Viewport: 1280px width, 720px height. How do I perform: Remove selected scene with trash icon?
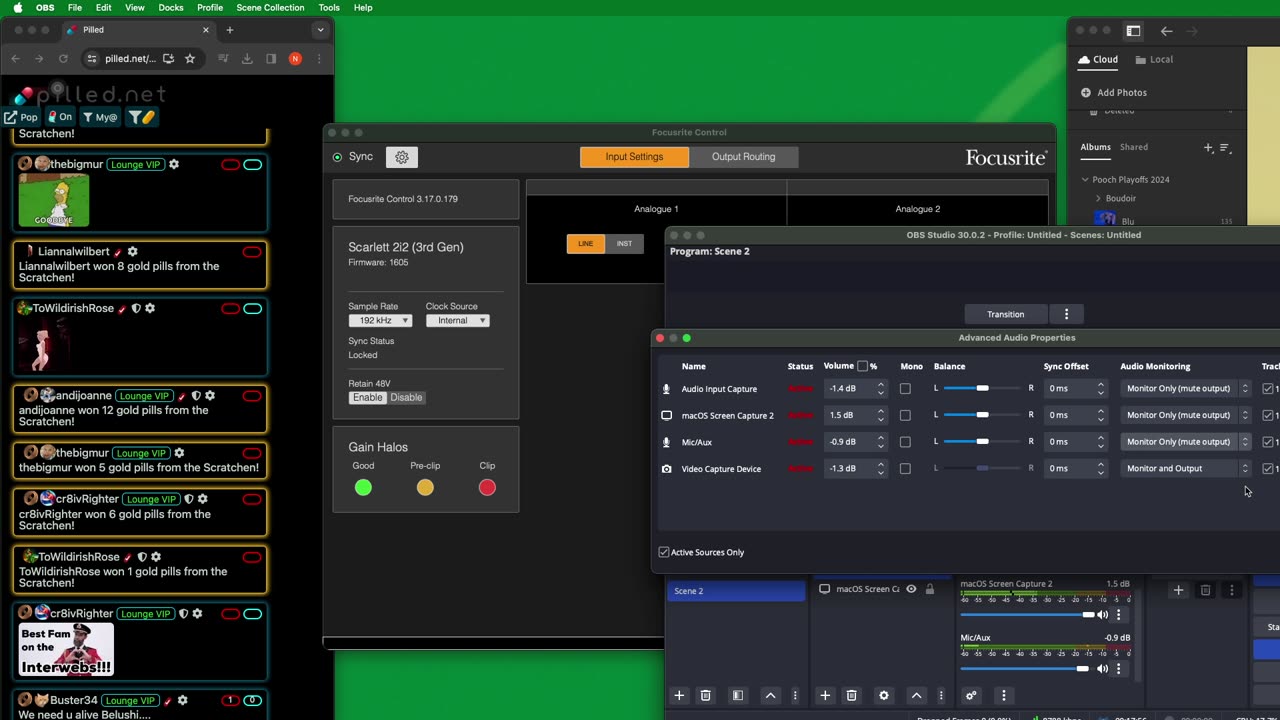[x=705, y=695]
